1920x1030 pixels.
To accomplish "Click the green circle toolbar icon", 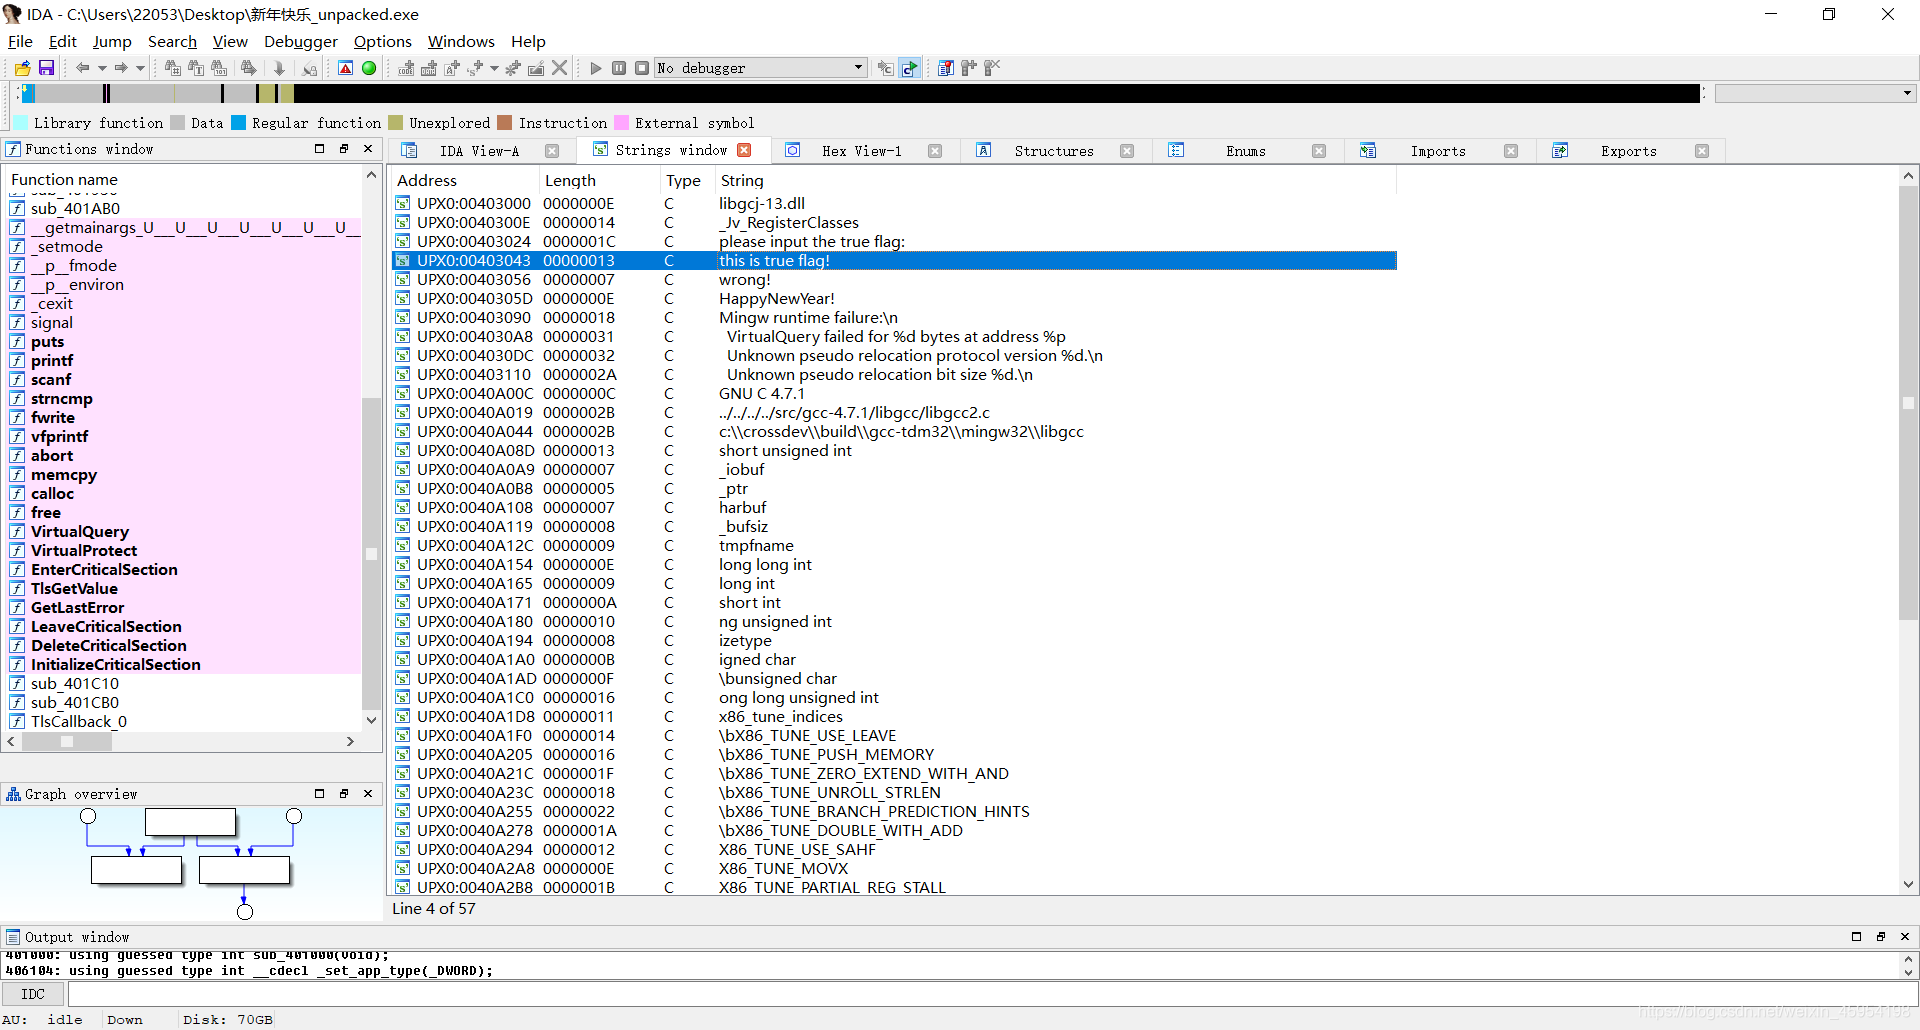I will 369,68.
